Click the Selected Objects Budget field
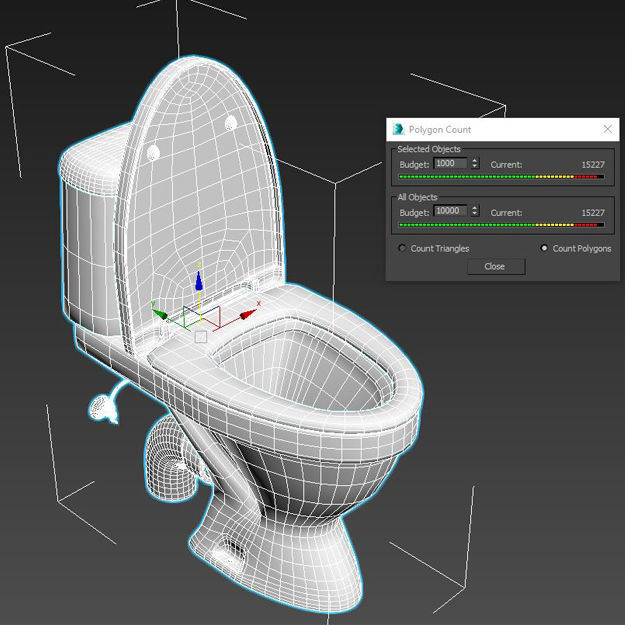The image size is (625, 625). point(450,163)
